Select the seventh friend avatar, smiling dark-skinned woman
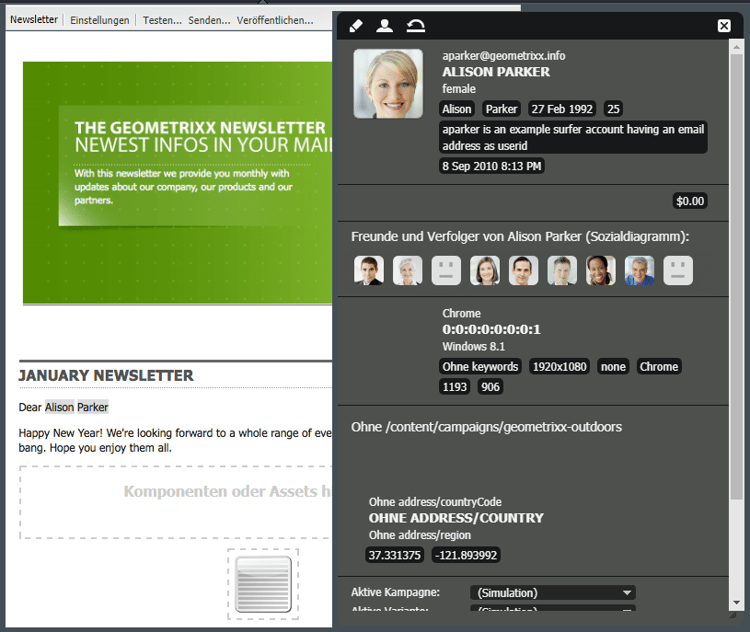The image size is (750, 632). (601, 270)
